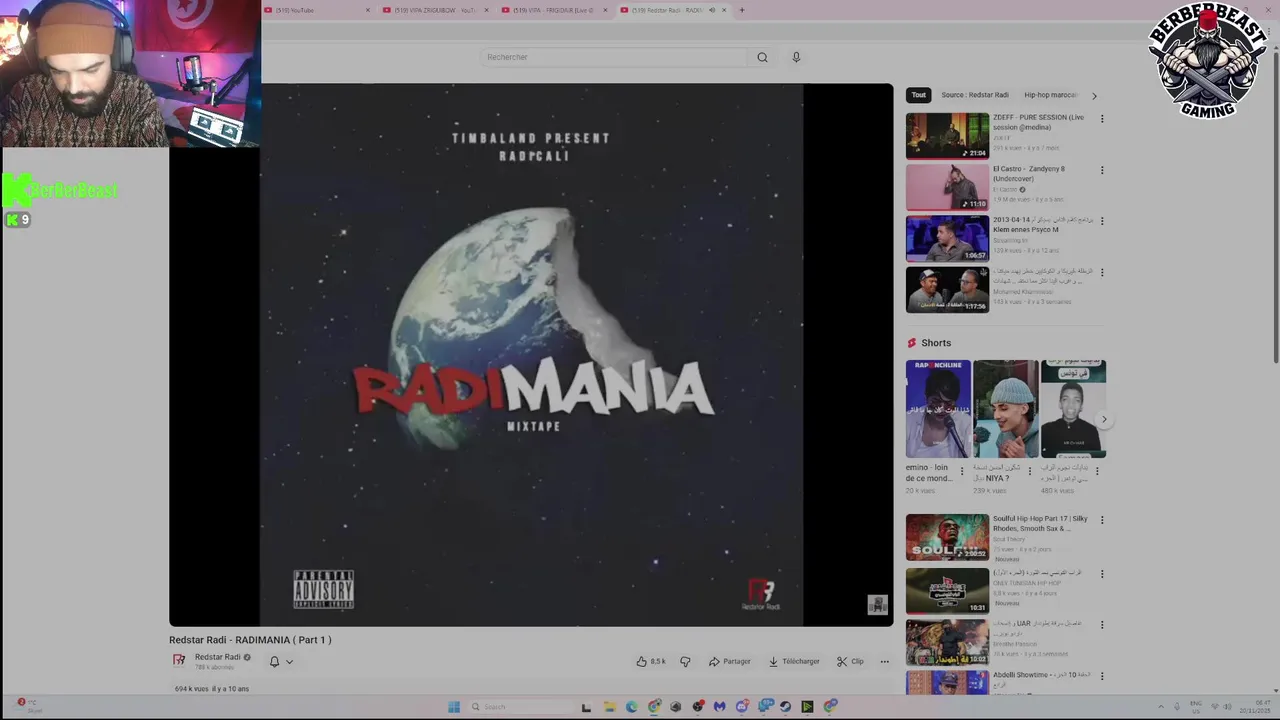Like the video with thumbs up
1280x720 pixels.
coord(650,661)
